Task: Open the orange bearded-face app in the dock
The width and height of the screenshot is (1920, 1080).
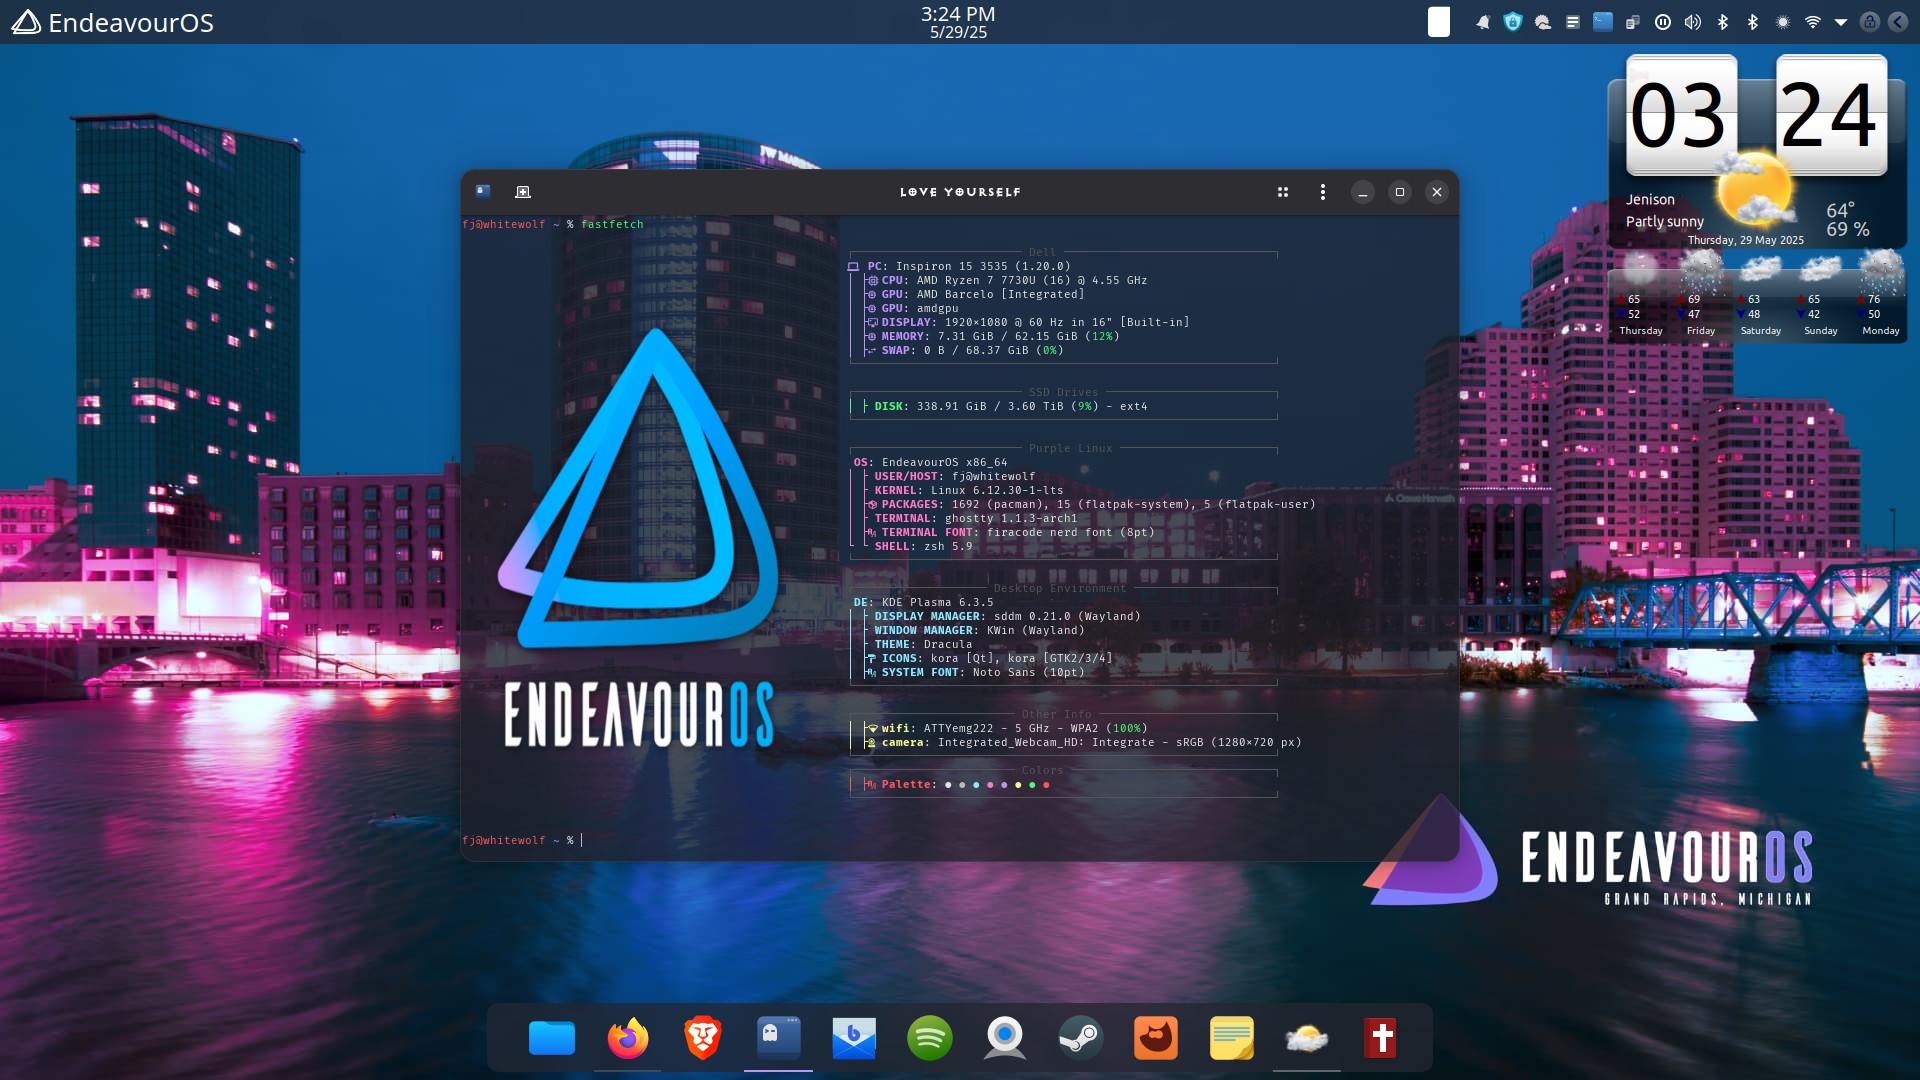Action: [1156, 1038]
